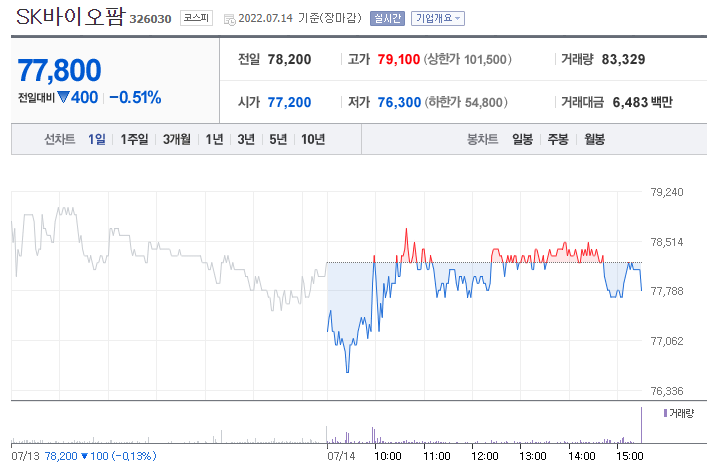Click the 실시간 badge button
This screenshot has height=467, width=707.
(387, 18)
